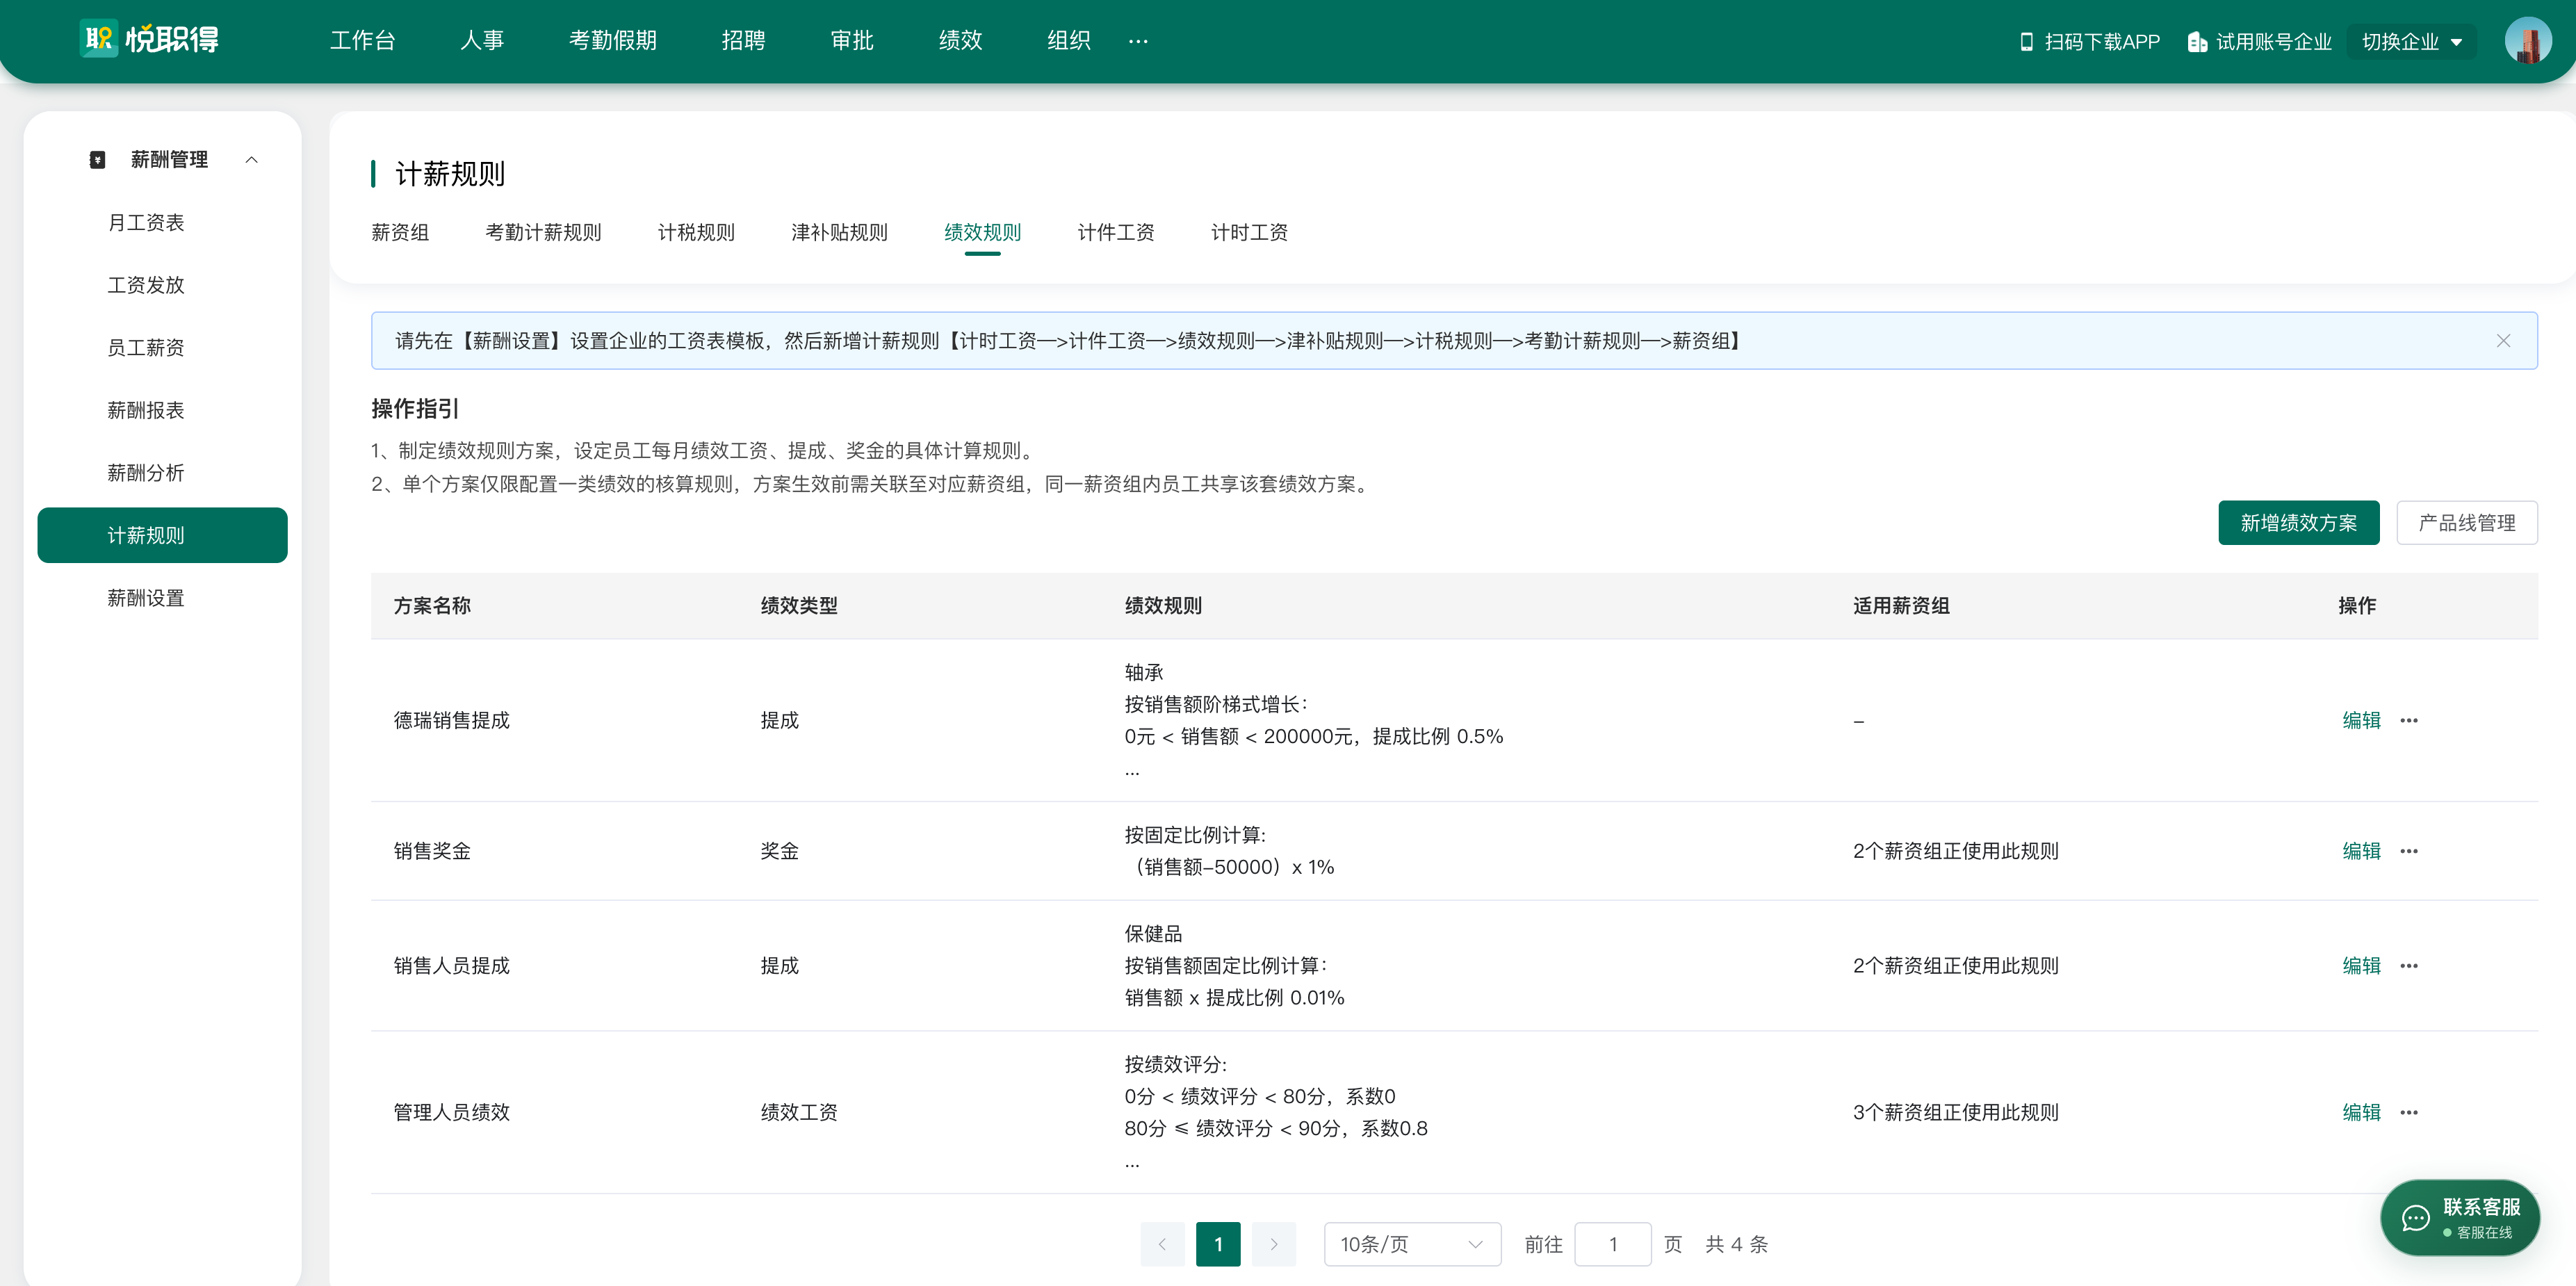2576x1286 pixels.
Task: Open 薪酬设置 in the sidebar
Action: point(146,598)
